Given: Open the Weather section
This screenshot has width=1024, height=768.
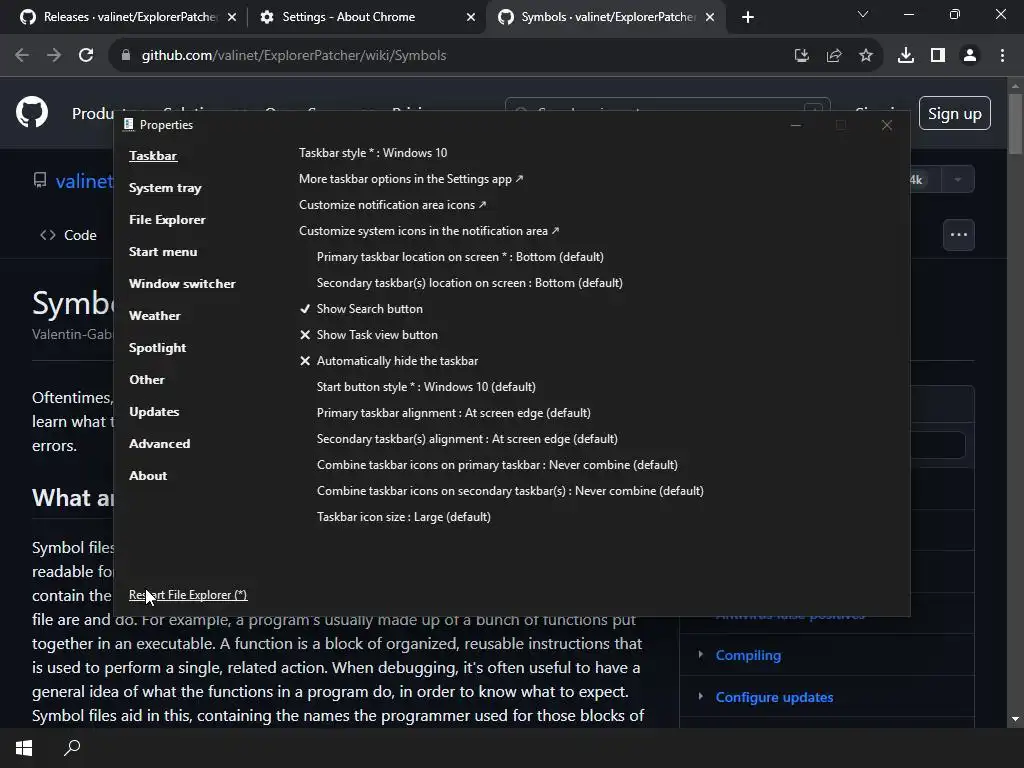Looking at the screenshot, I should 155,315.
